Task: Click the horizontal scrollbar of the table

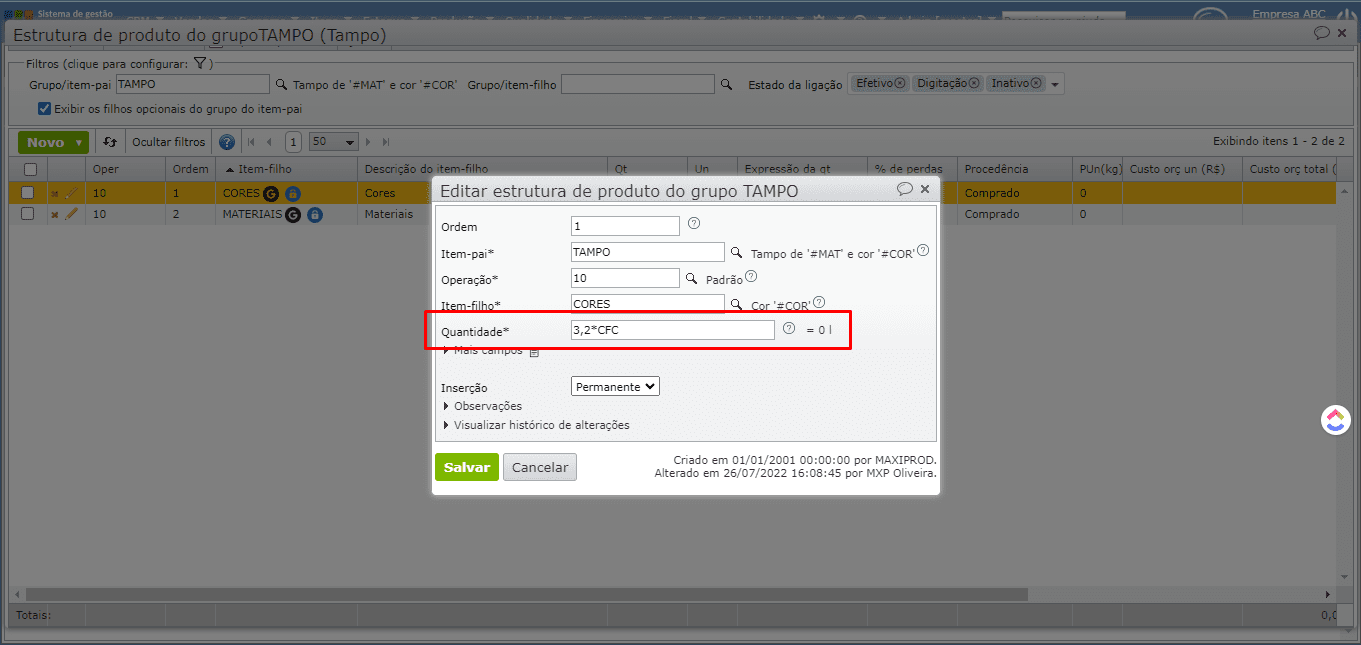Action: point(528,594)
